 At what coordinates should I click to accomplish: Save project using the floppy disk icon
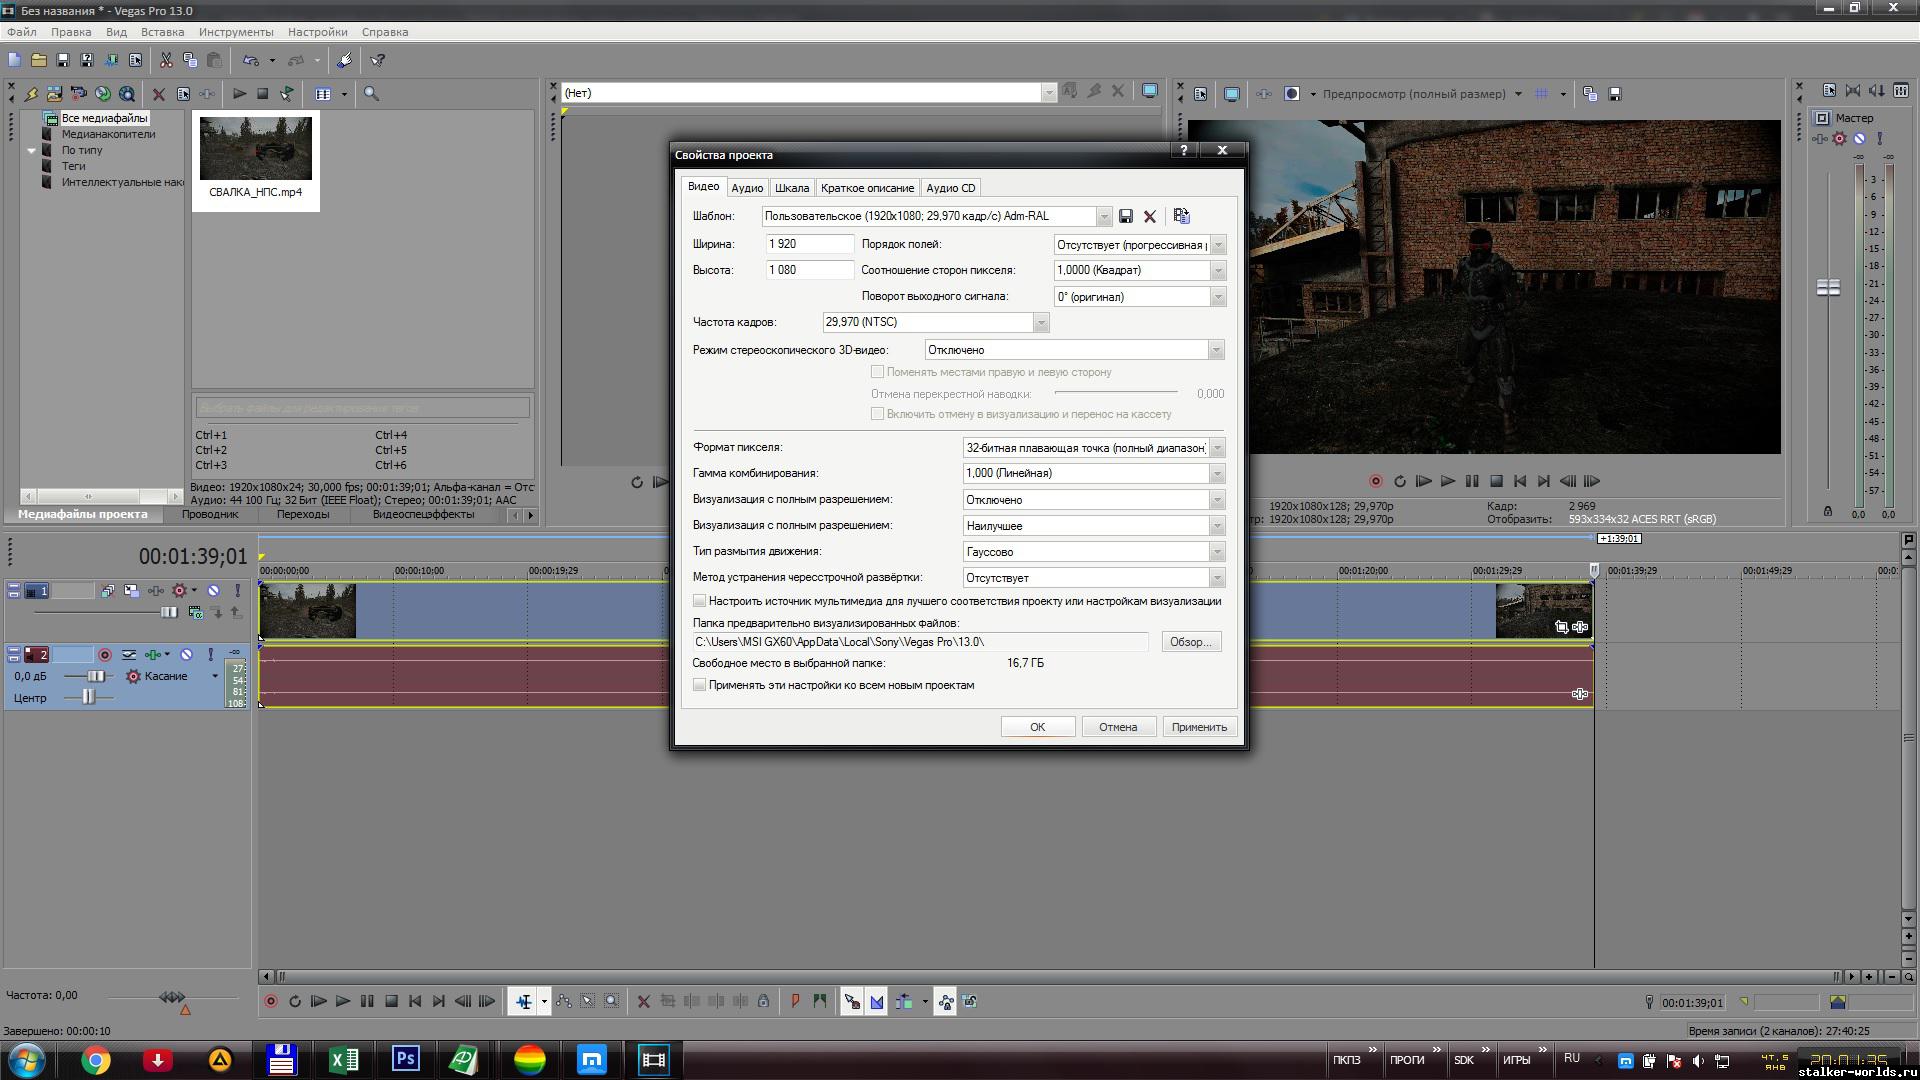point(63,60)
